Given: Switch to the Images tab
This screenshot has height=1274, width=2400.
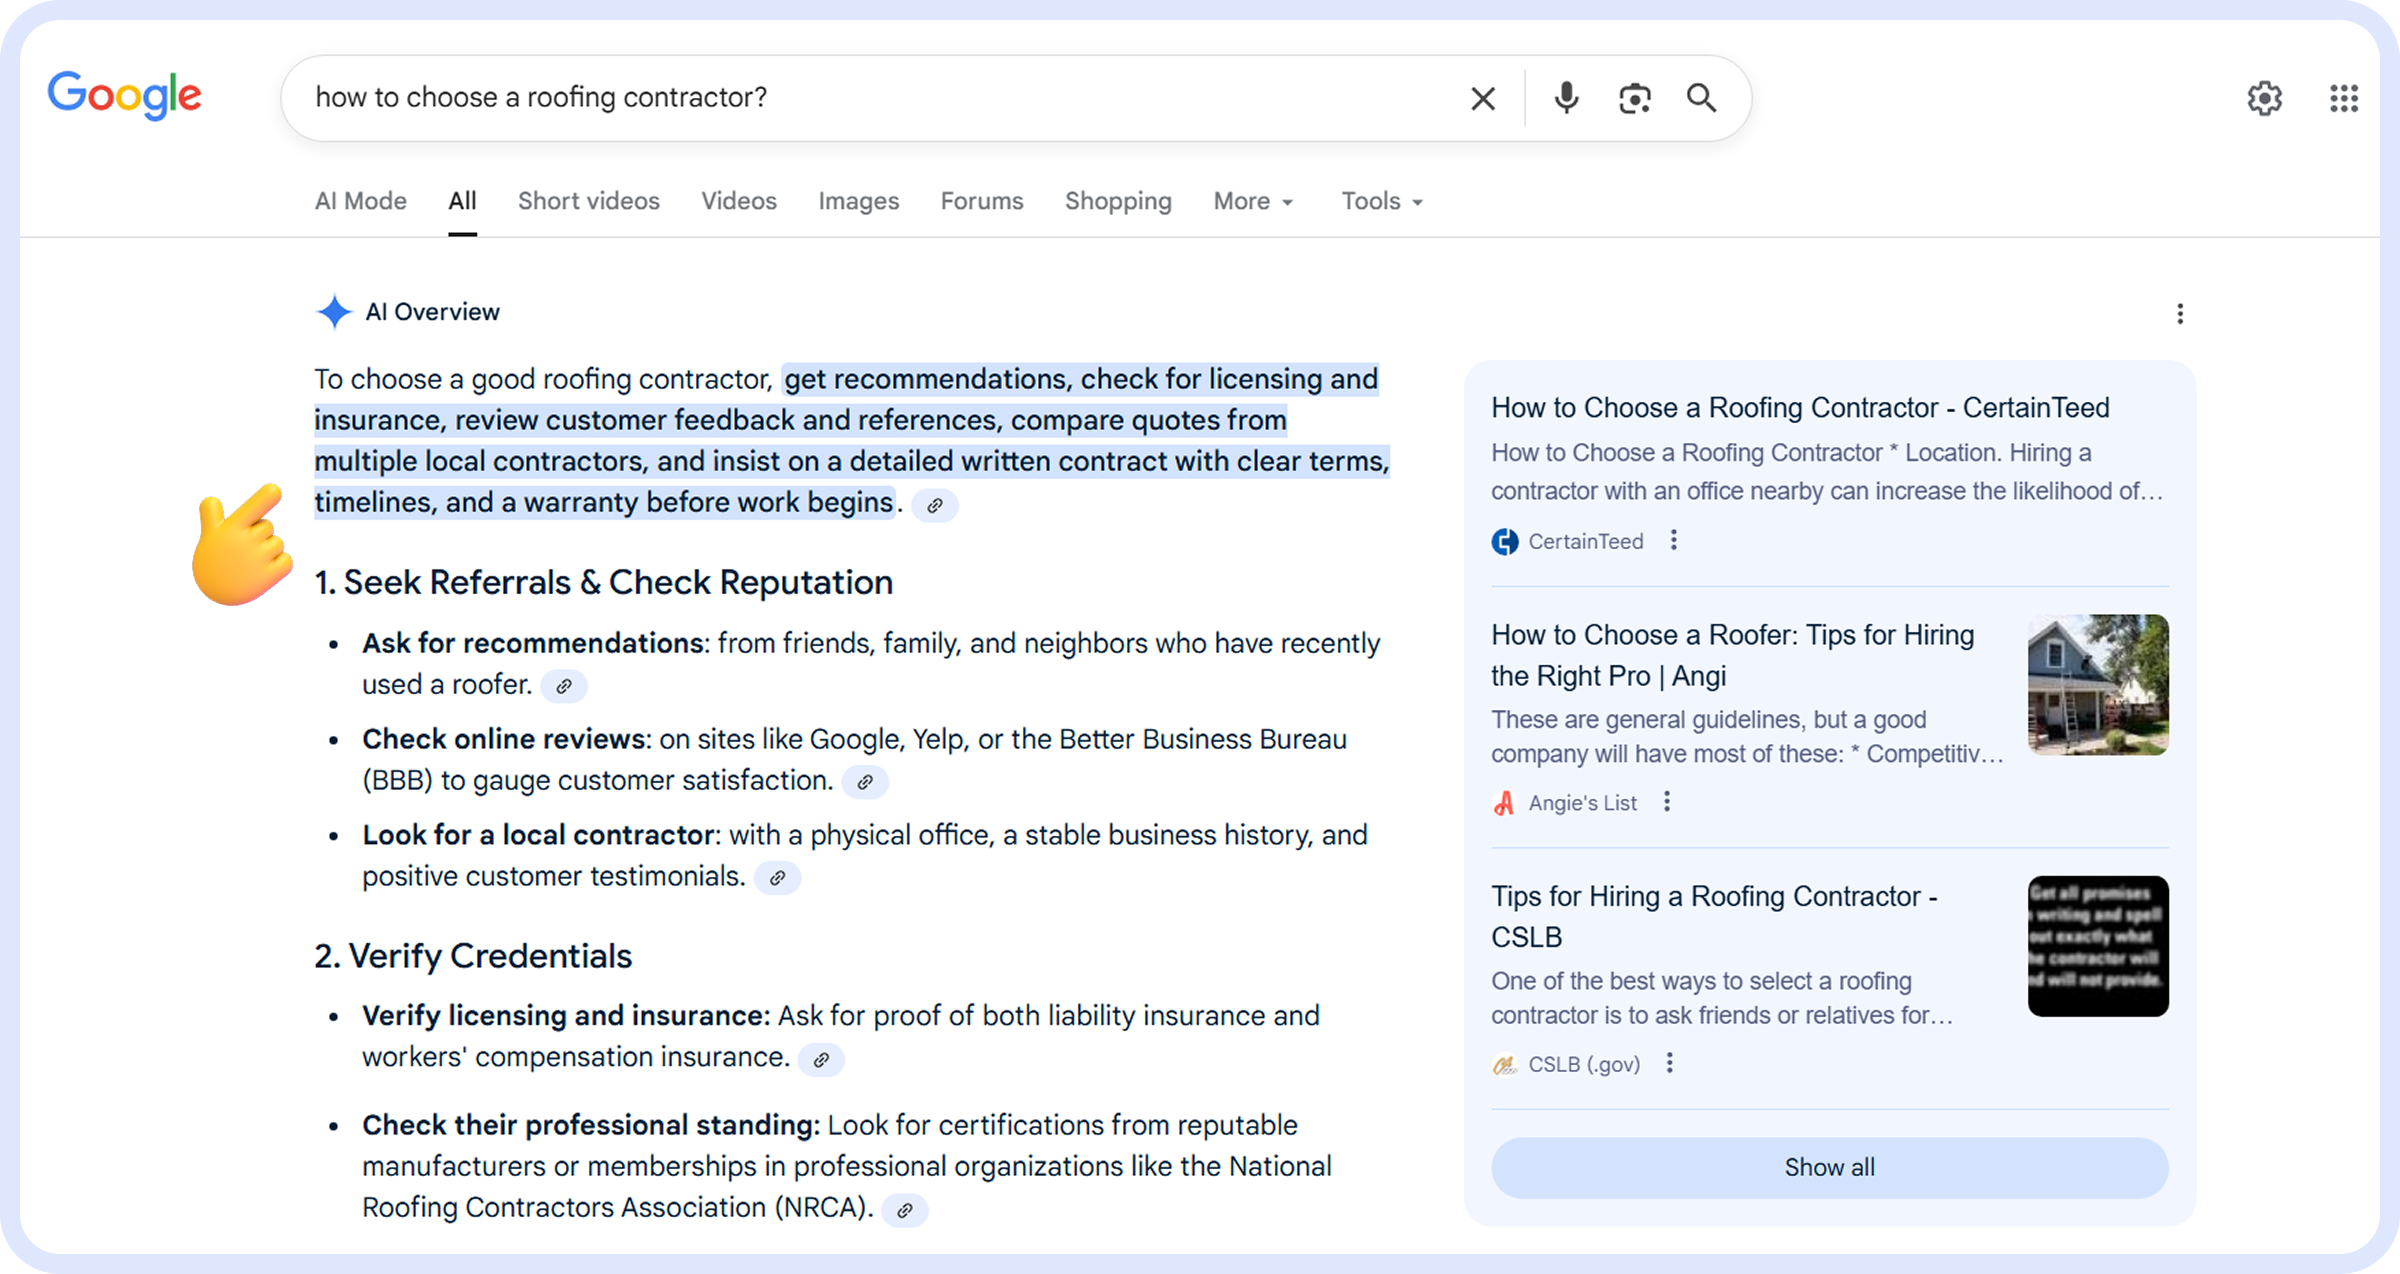Looking at the screenshot, I should [858, 200].
